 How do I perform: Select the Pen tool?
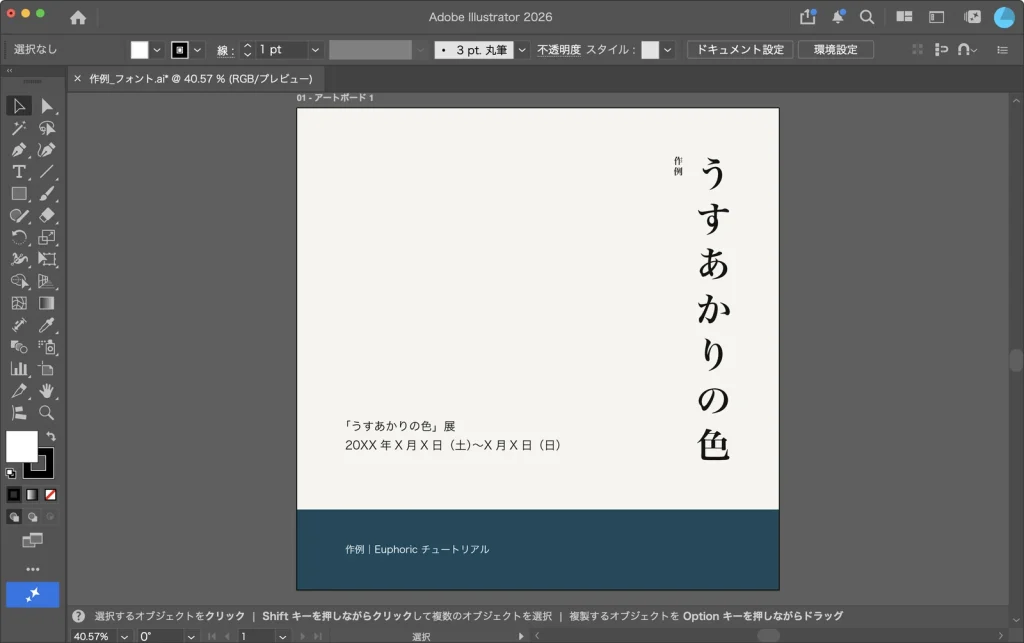tap(19, 149)
